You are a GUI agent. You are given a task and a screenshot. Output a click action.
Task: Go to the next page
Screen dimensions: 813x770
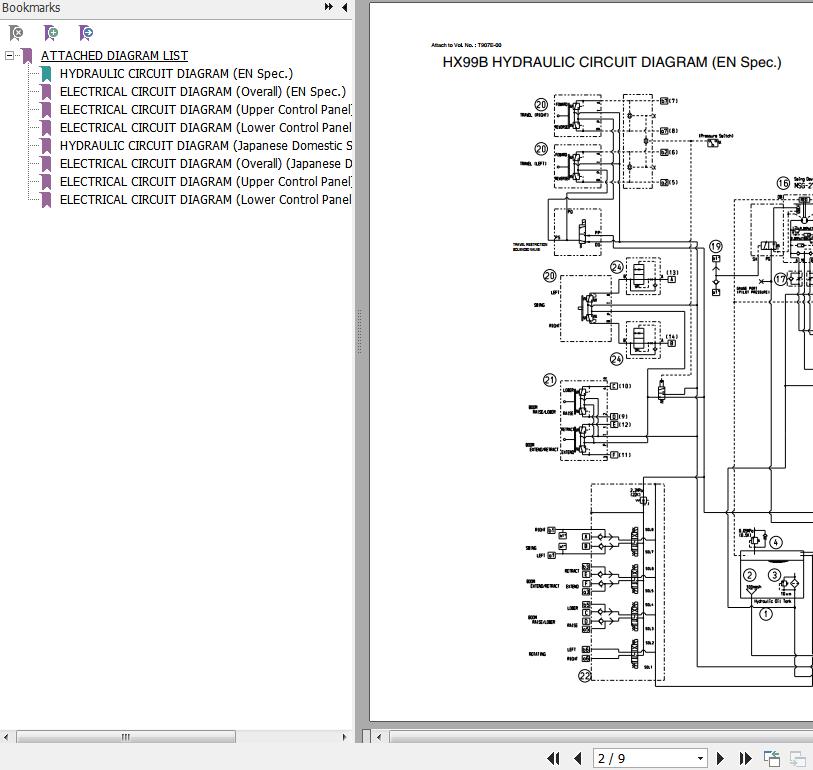coord(720,759)
